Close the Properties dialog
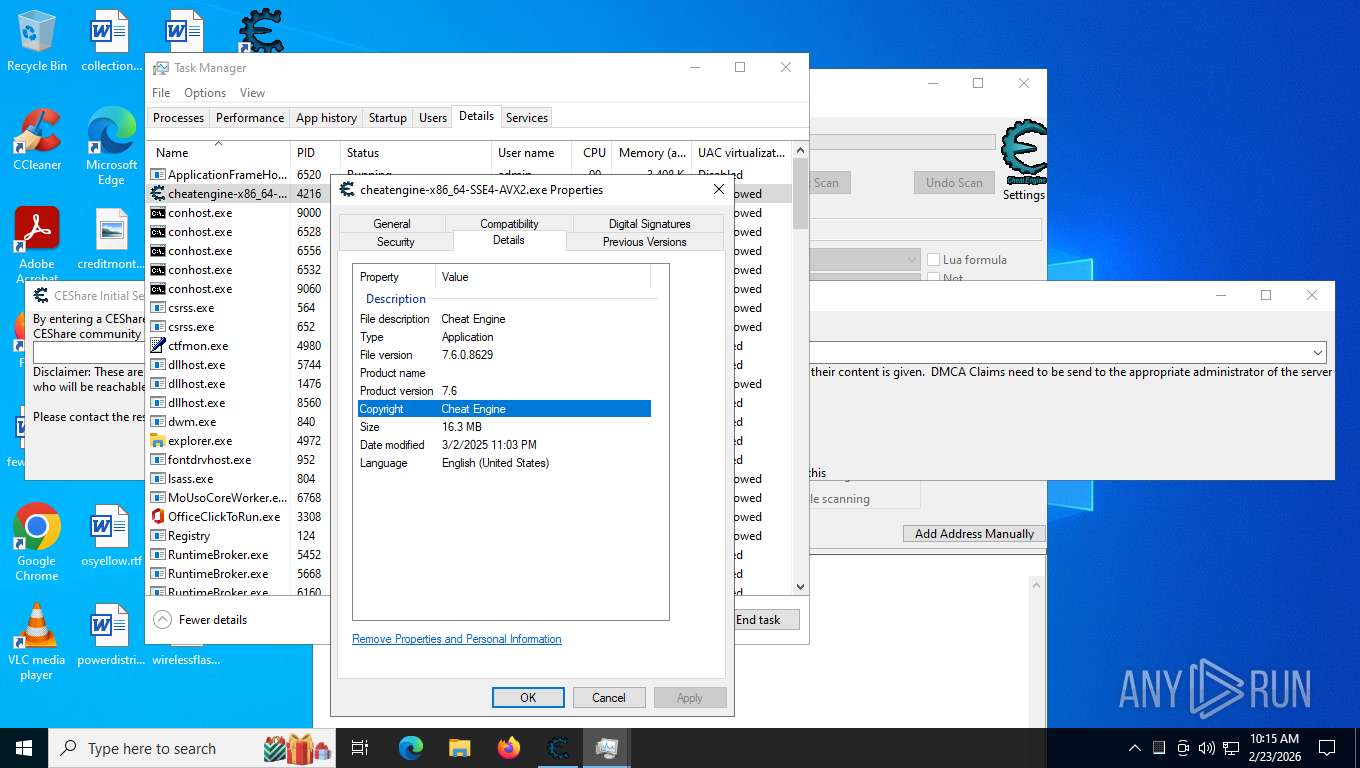Image resolution: width=1360 pixels, height=768 pixels. pos(718,189)
